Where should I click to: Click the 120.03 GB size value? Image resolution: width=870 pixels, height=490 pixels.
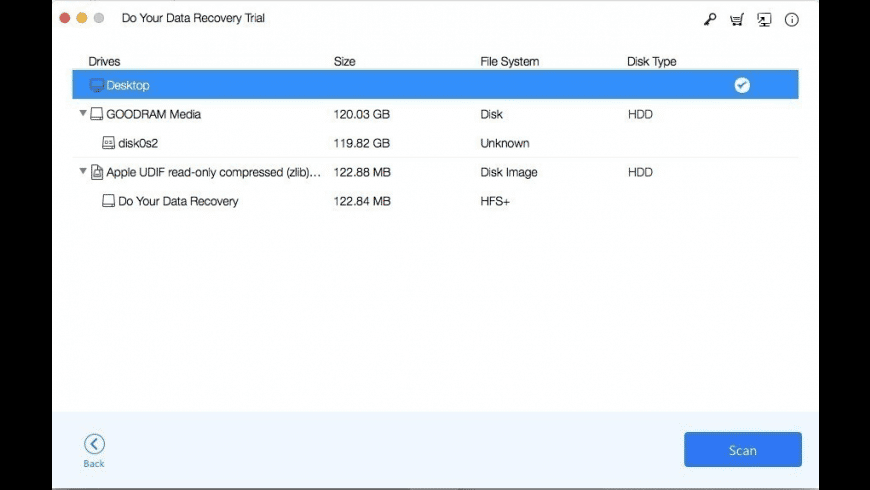(x=362, y=114)
